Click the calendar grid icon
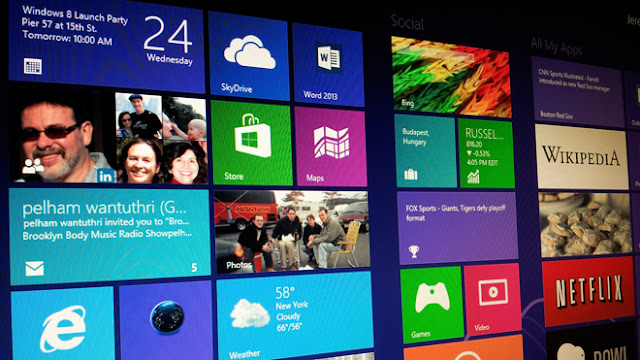Image resolution: width=640 pixels, height=360 pixels. tap(33, 66)
